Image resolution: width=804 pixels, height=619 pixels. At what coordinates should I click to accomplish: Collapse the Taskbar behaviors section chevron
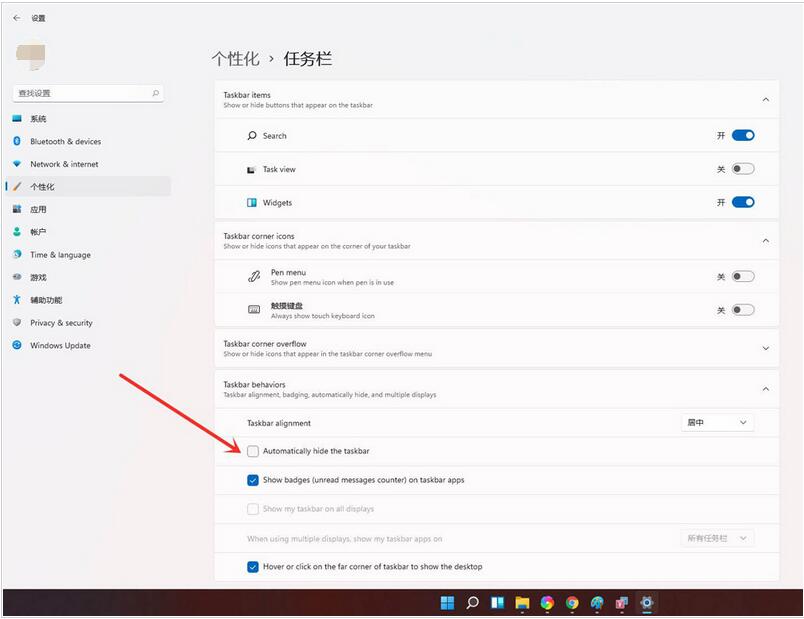point(766,389)
